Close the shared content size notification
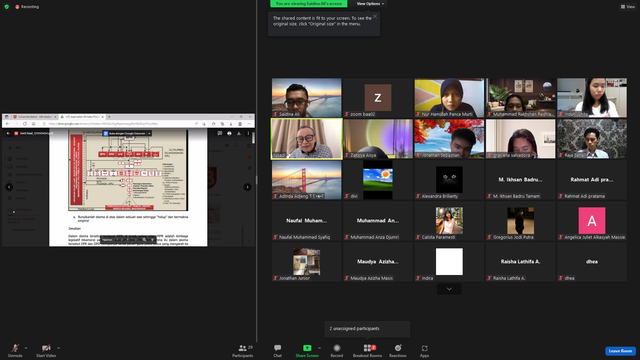640x360 pixels. tap(375, 16)
